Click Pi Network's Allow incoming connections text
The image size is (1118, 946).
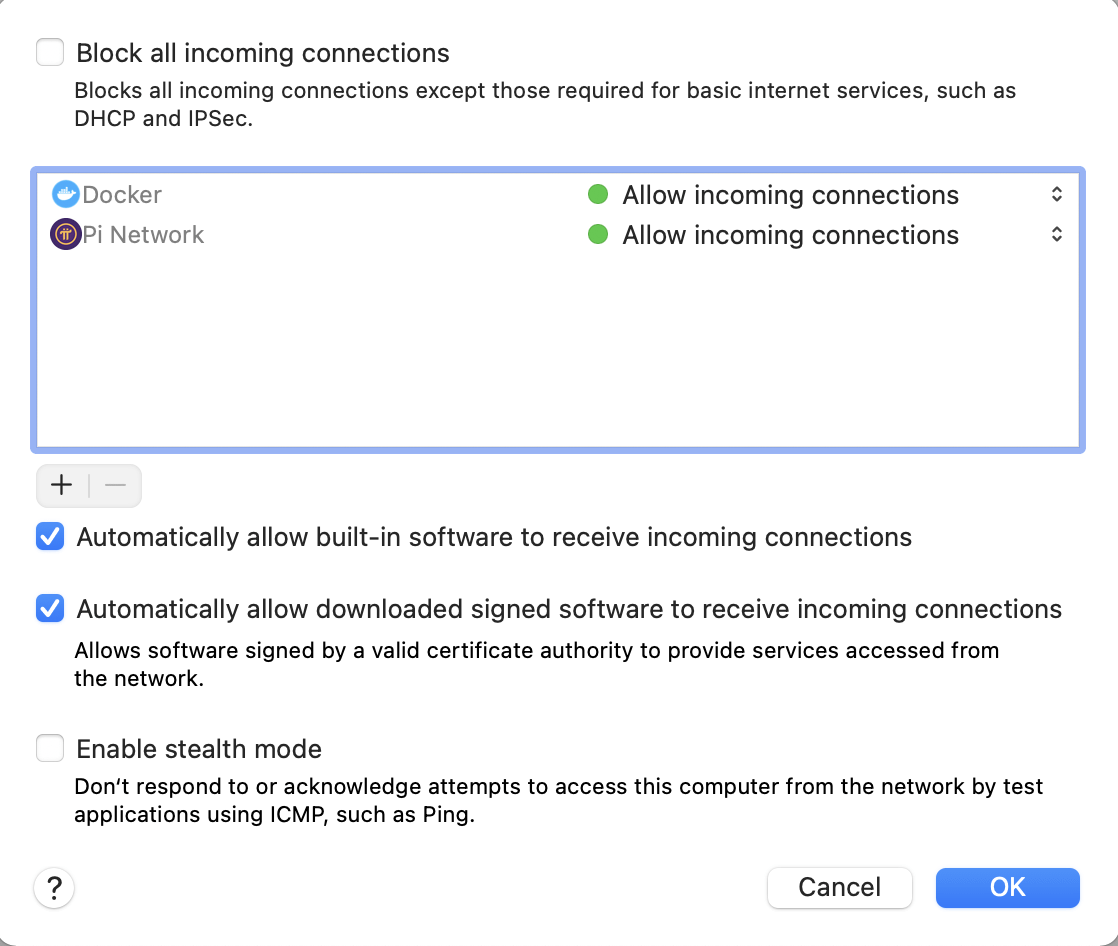(790, 235)
